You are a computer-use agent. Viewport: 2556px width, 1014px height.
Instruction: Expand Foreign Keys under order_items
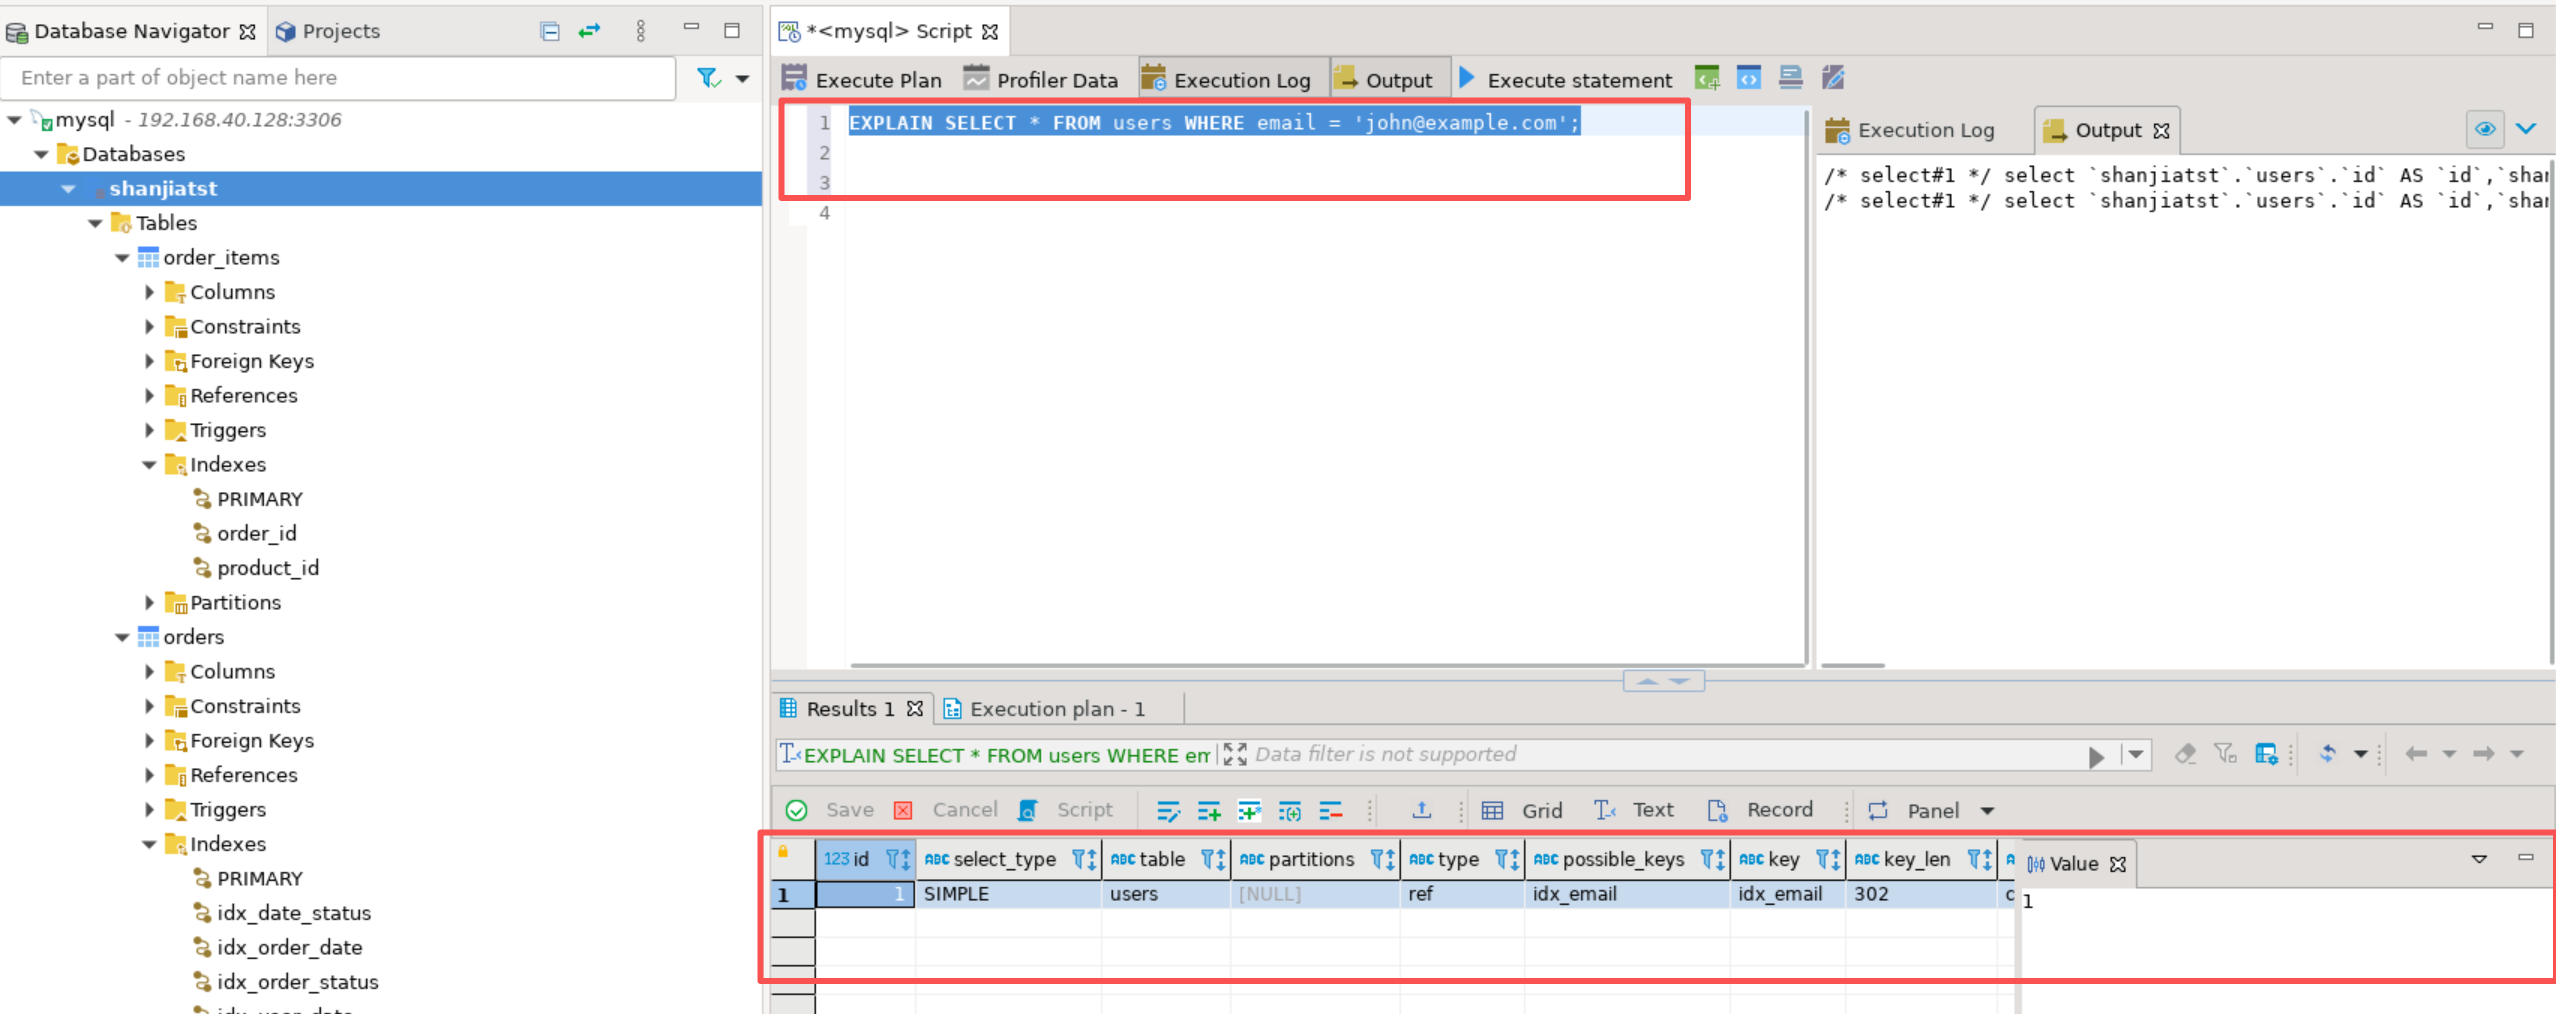[x=149, y=361]
